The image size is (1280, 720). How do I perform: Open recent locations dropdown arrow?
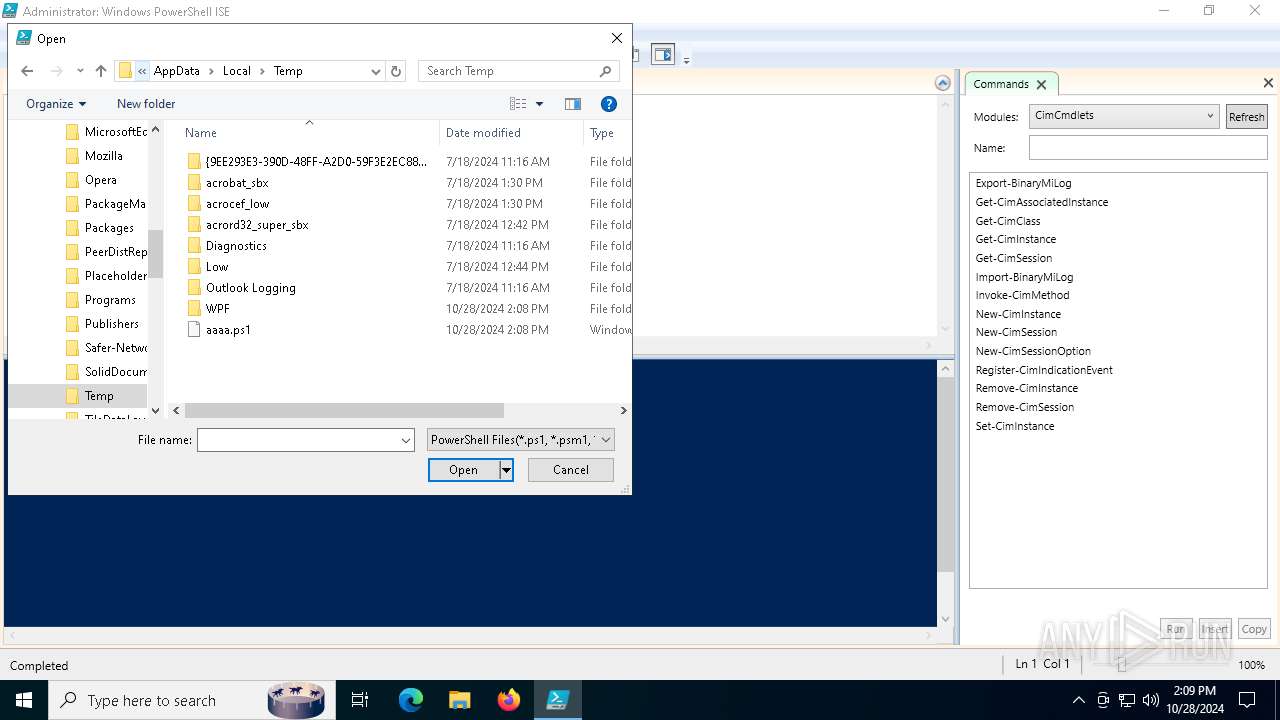(80, 71)
